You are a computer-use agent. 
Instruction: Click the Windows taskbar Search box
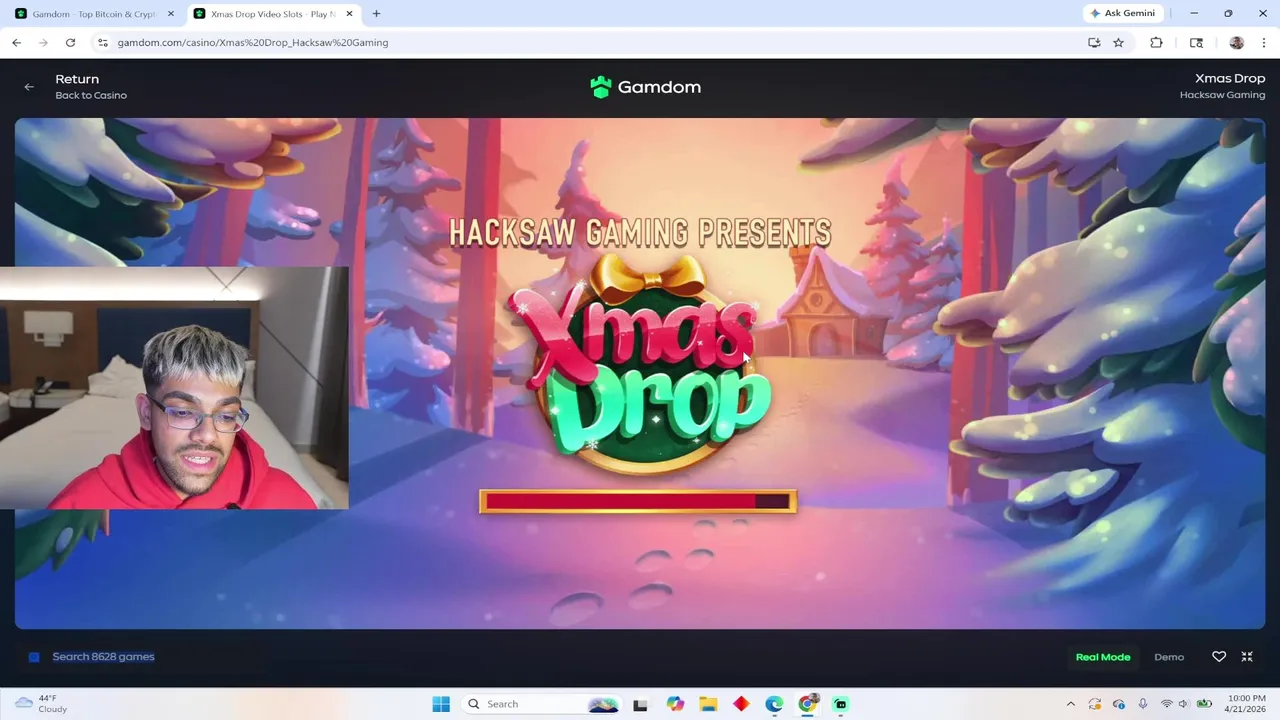[x=543, y=704]
